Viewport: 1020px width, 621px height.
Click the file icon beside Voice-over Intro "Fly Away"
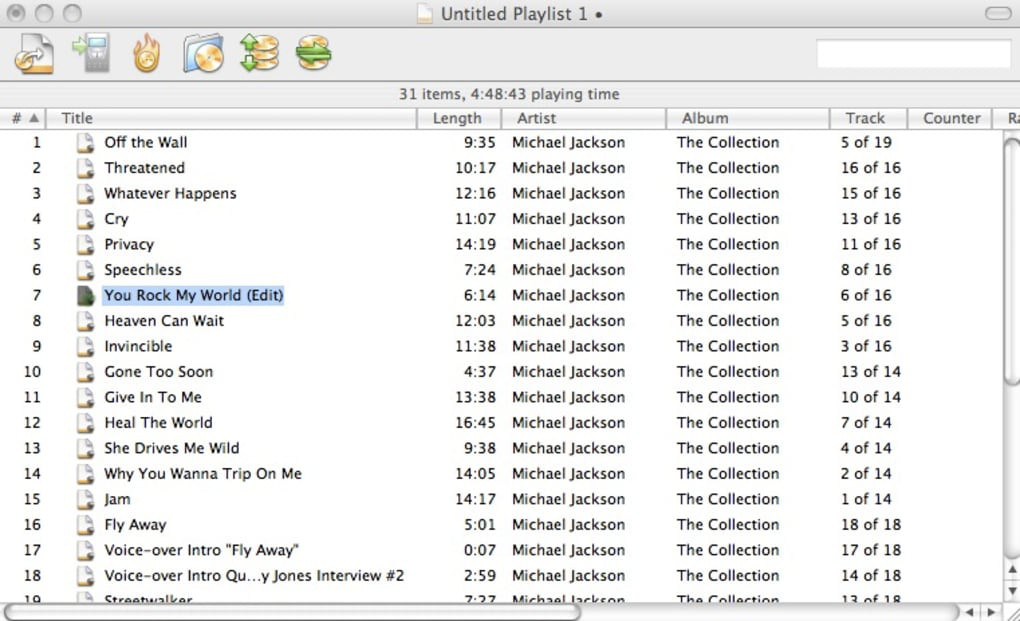[x=85, y=550]
